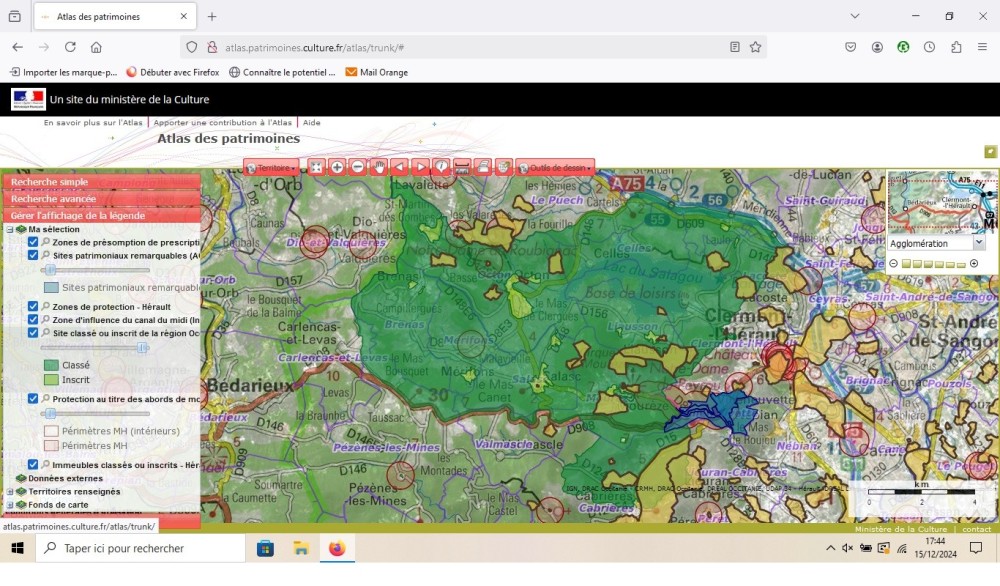Image resolution: width=1000 pixels, height=586 pixels.
Task: Select the pan hand tool
Action: click(379, 167)
